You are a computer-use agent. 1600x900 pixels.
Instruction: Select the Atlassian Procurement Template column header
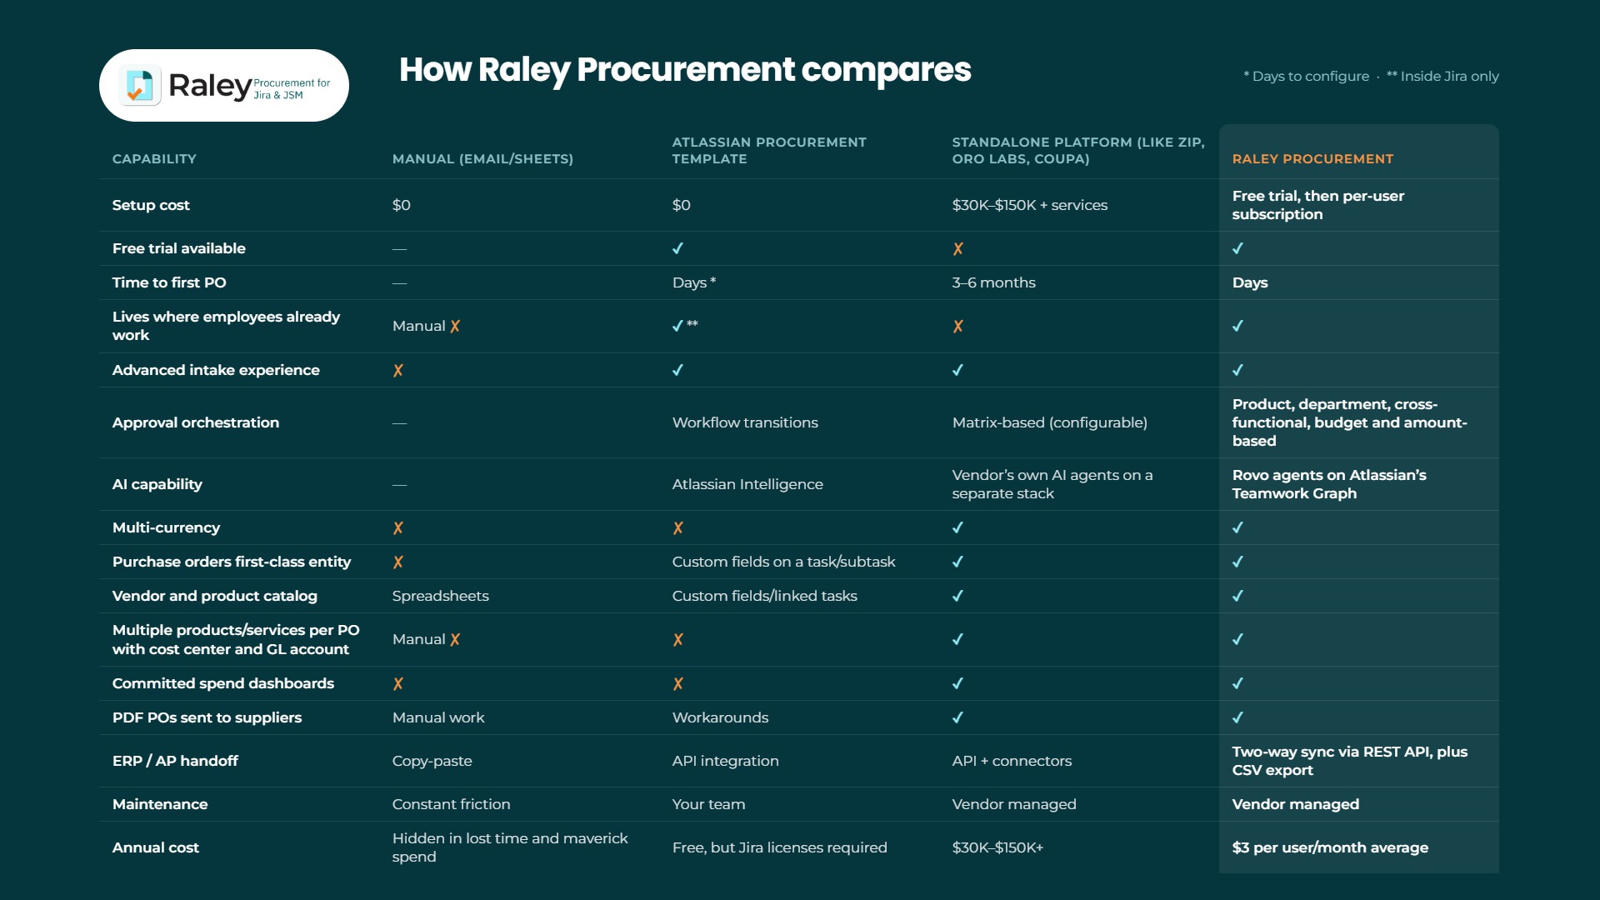(x=769, y=151)
